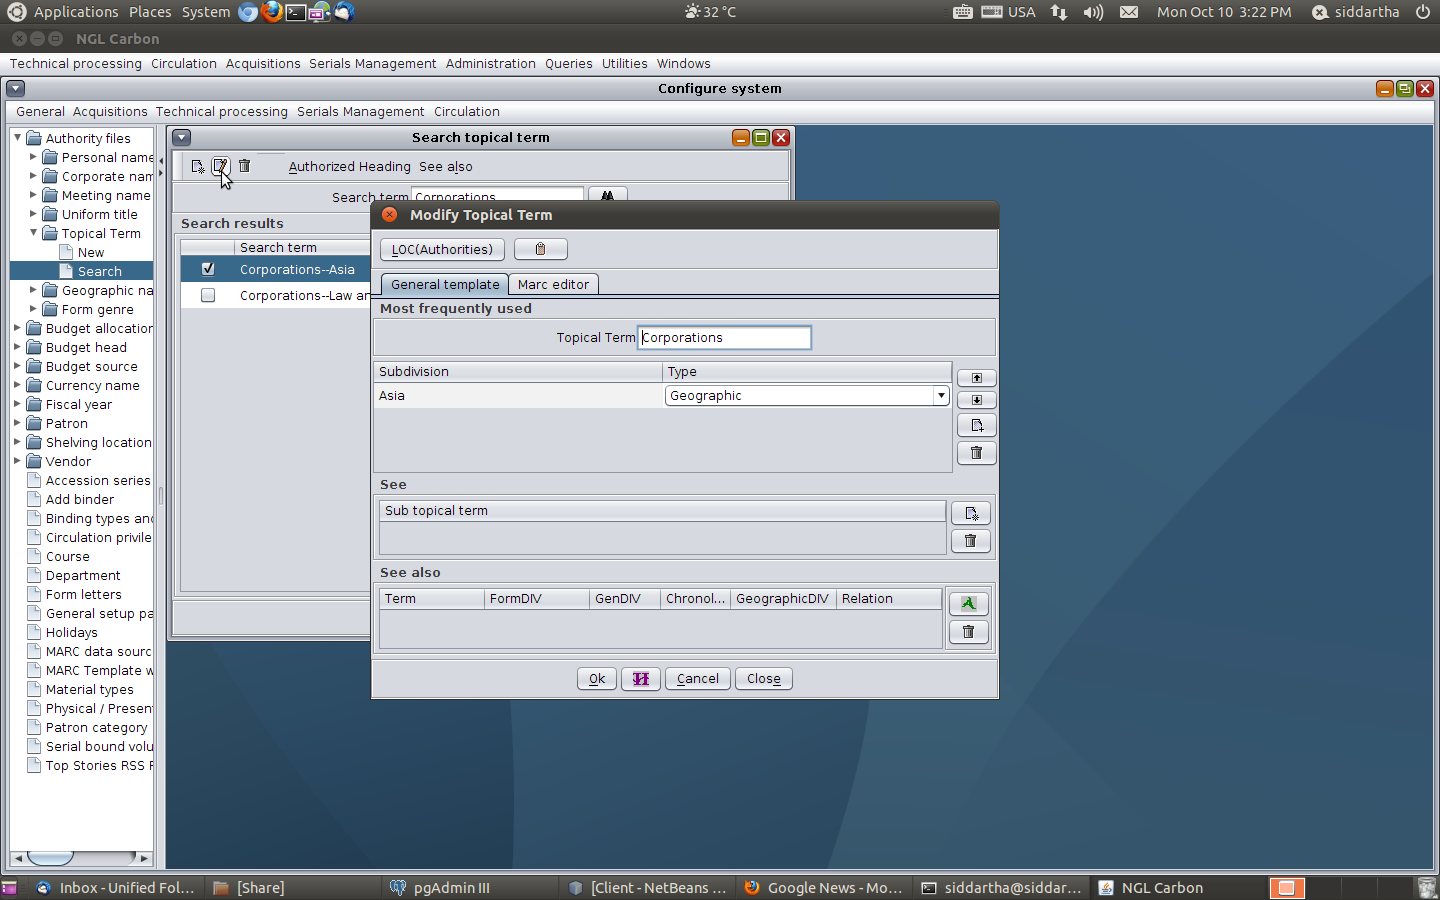Move subdivision up with the up-arrow button
Screen dimensions: 1440x900
[976, 378]
